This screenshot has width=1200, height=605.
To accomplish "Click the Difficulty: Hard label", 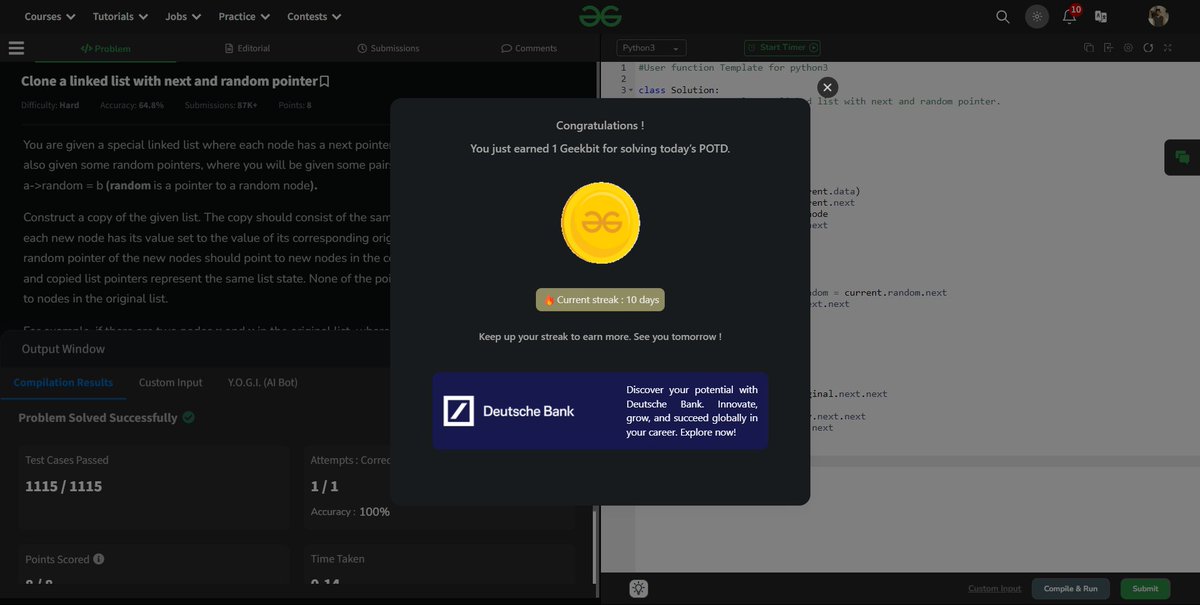I will pos(50,105).
